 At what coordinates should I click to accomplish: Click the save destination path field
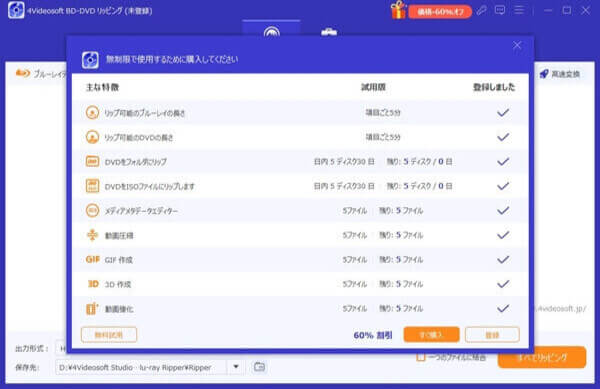tap(142, 367)
